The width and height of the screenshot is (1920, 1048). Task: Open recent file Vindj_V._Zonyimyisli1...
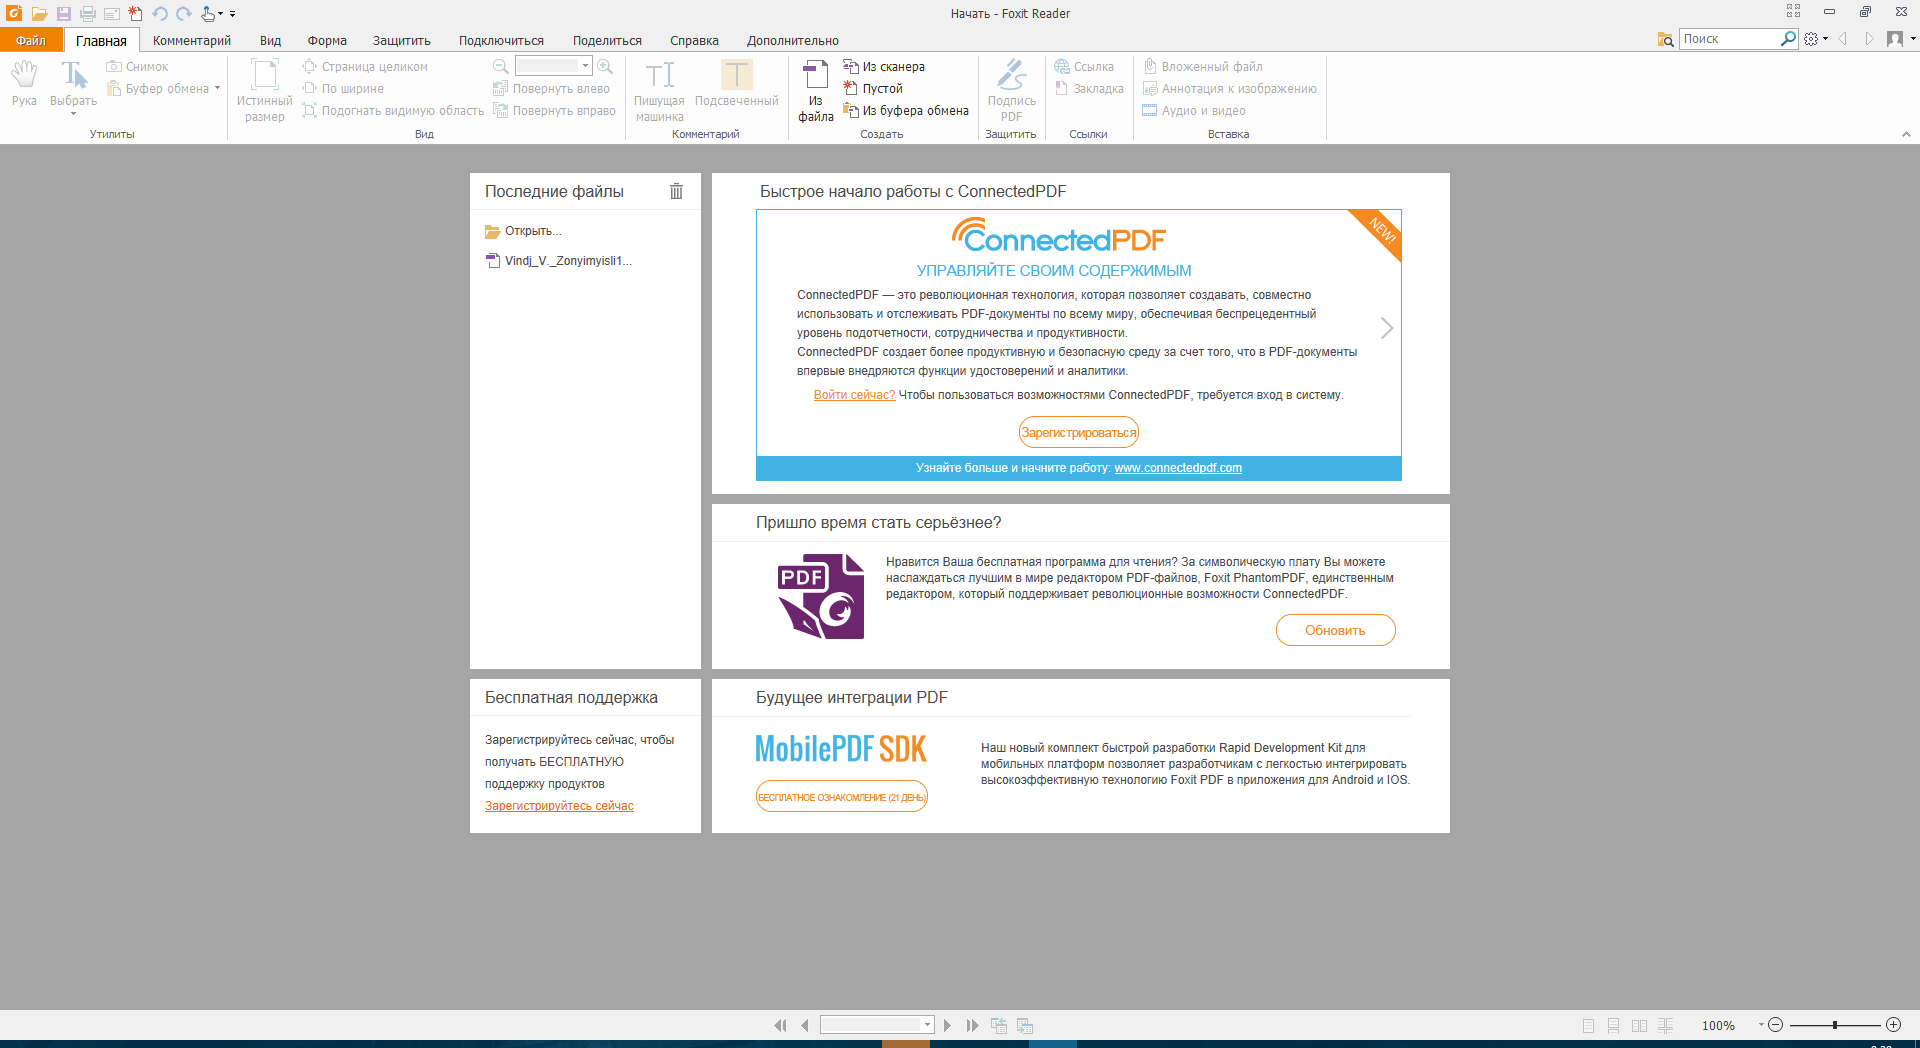[x=559, y=261]
